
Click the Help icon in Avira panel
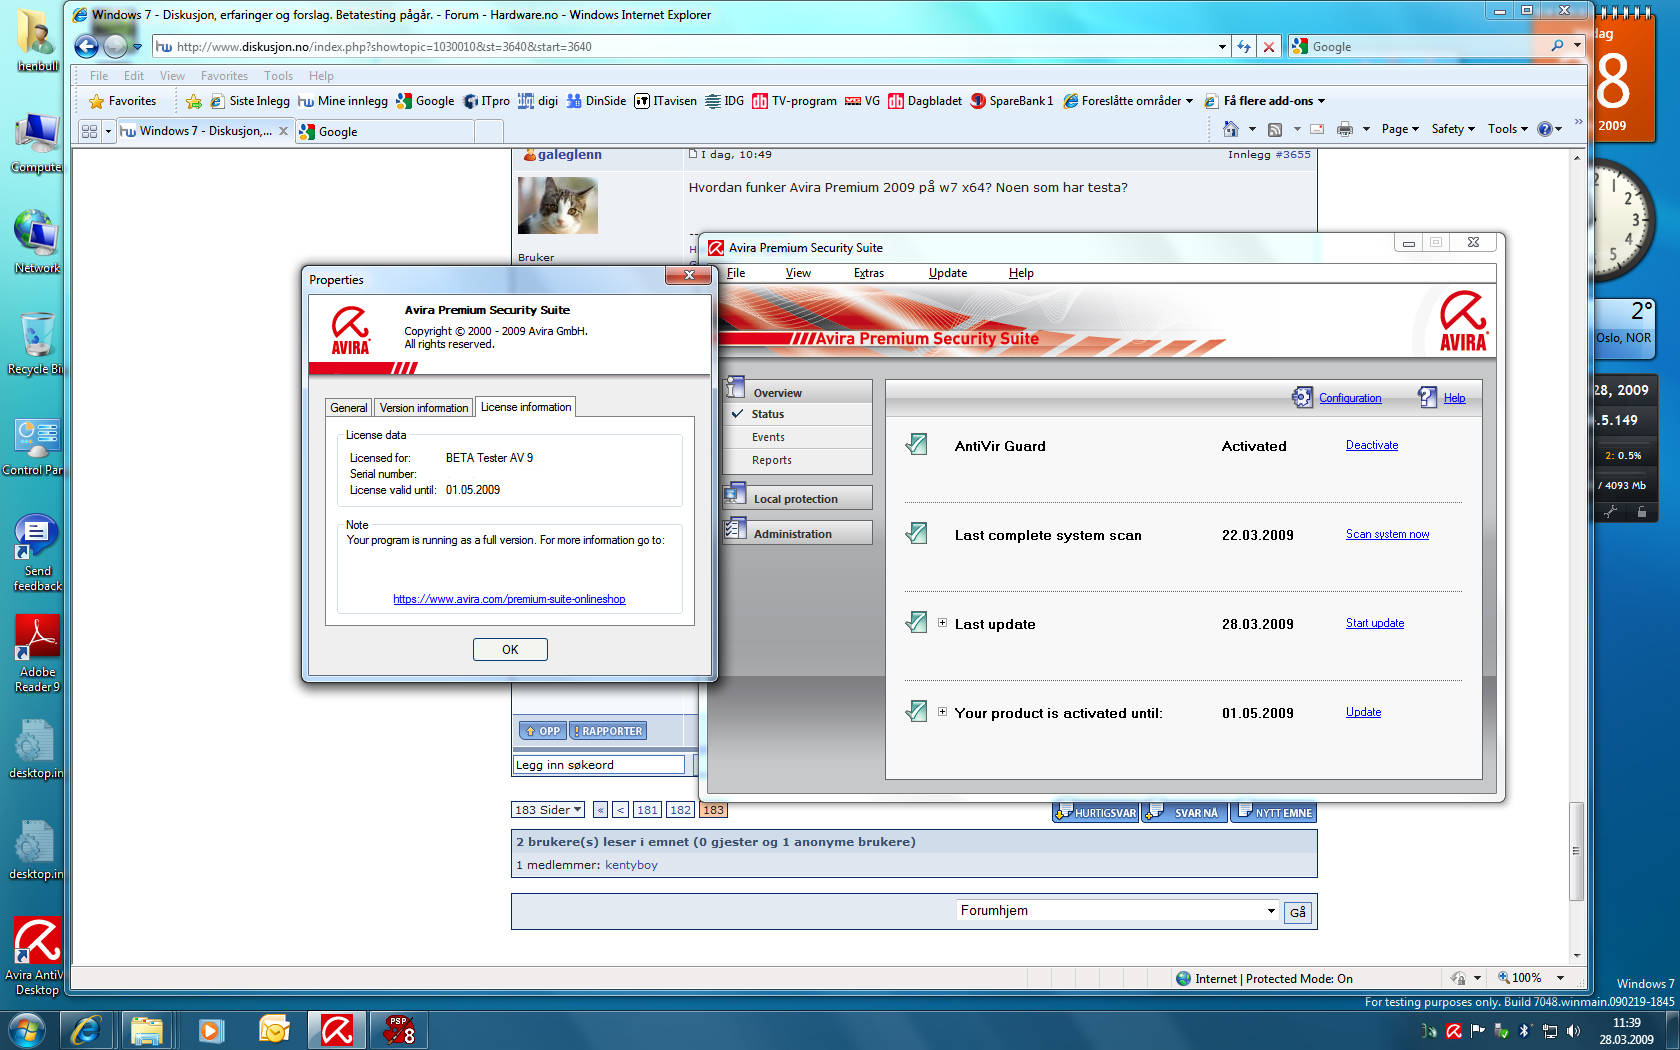(1428, 397)
